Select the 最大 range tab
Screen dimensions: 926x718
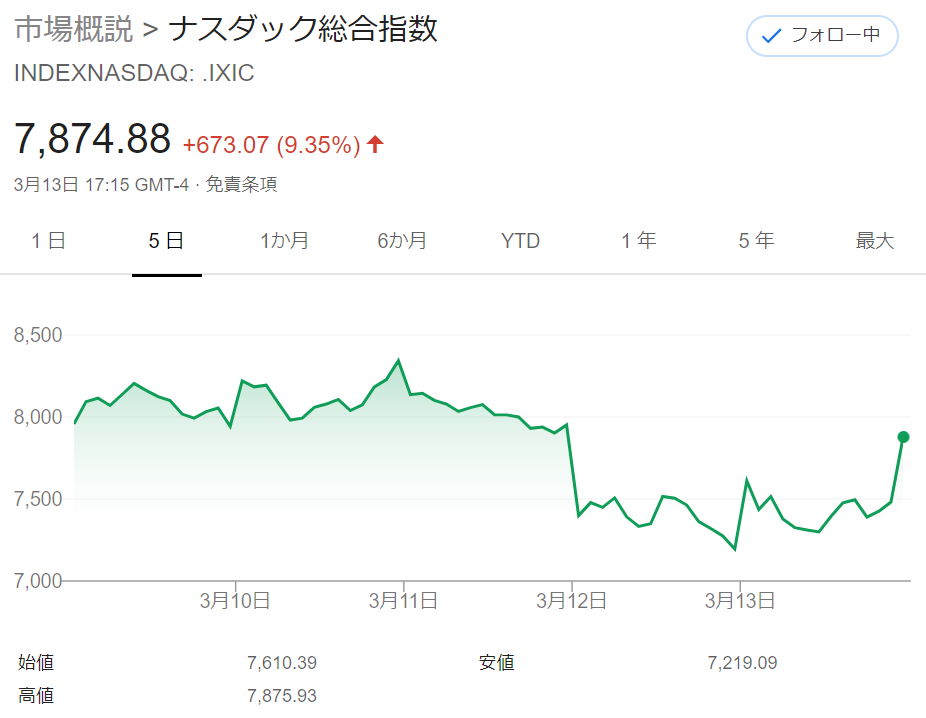(x=875, y=241)
